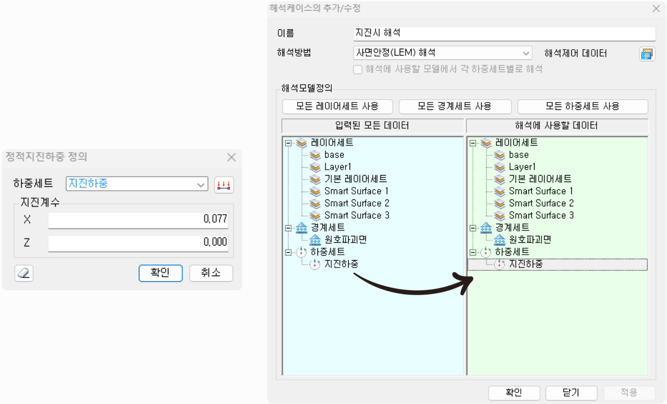The width and height of the screenshot is (667, 404).
Task: Click 해석에 사용할 데이터 column header
Action: (x=557, y=126)
